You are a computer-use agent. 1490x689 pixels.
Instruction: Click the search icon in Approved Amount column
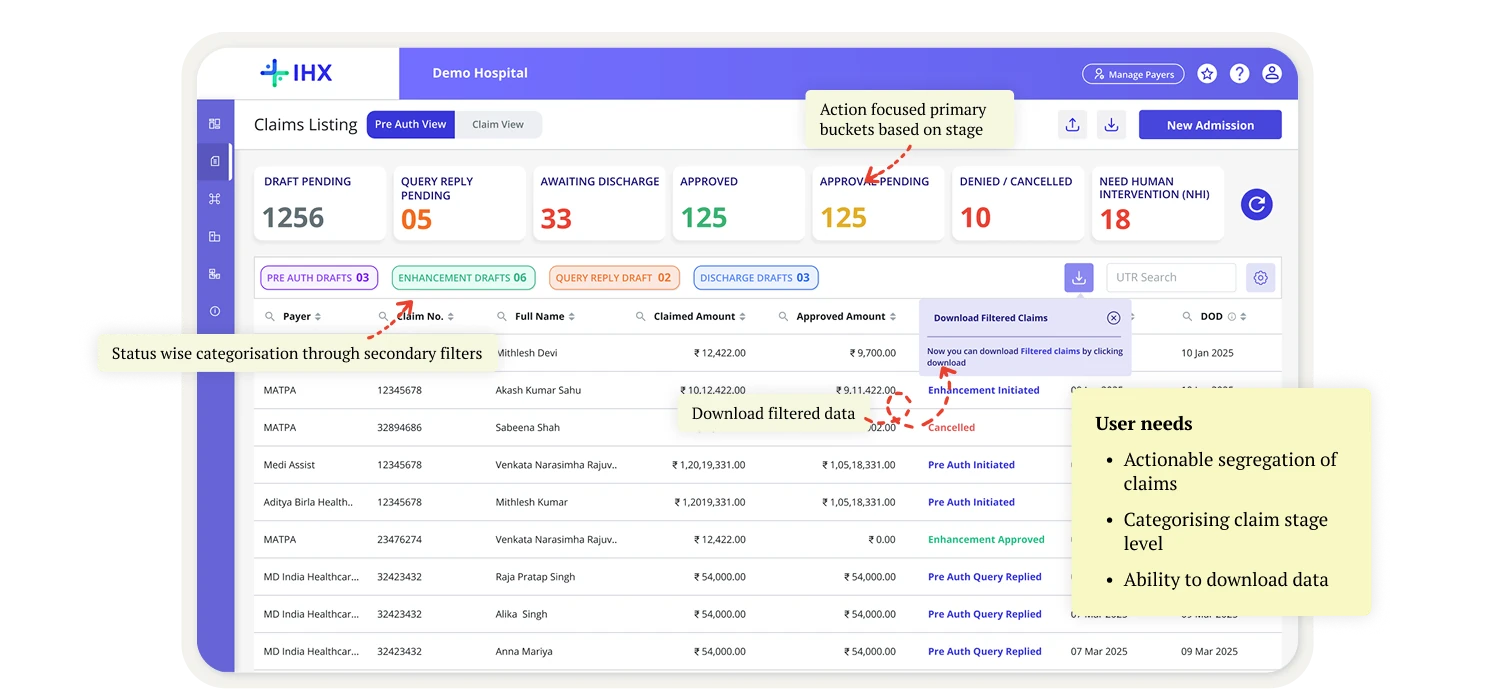(784, 316)
